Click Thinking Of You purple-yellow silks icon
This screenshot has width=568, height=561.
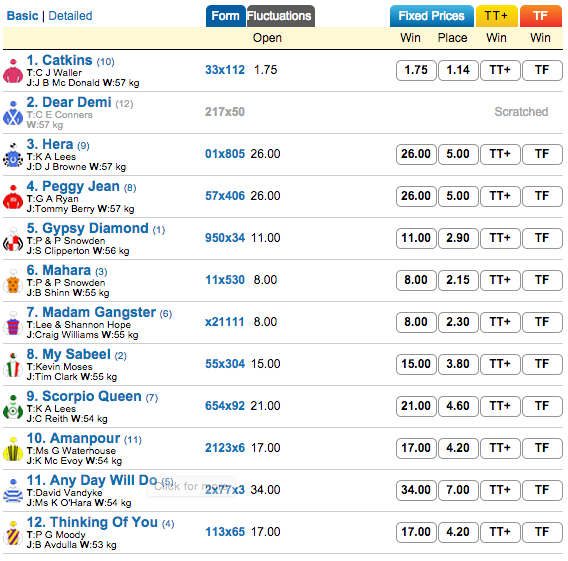click(x=13, y=533)
